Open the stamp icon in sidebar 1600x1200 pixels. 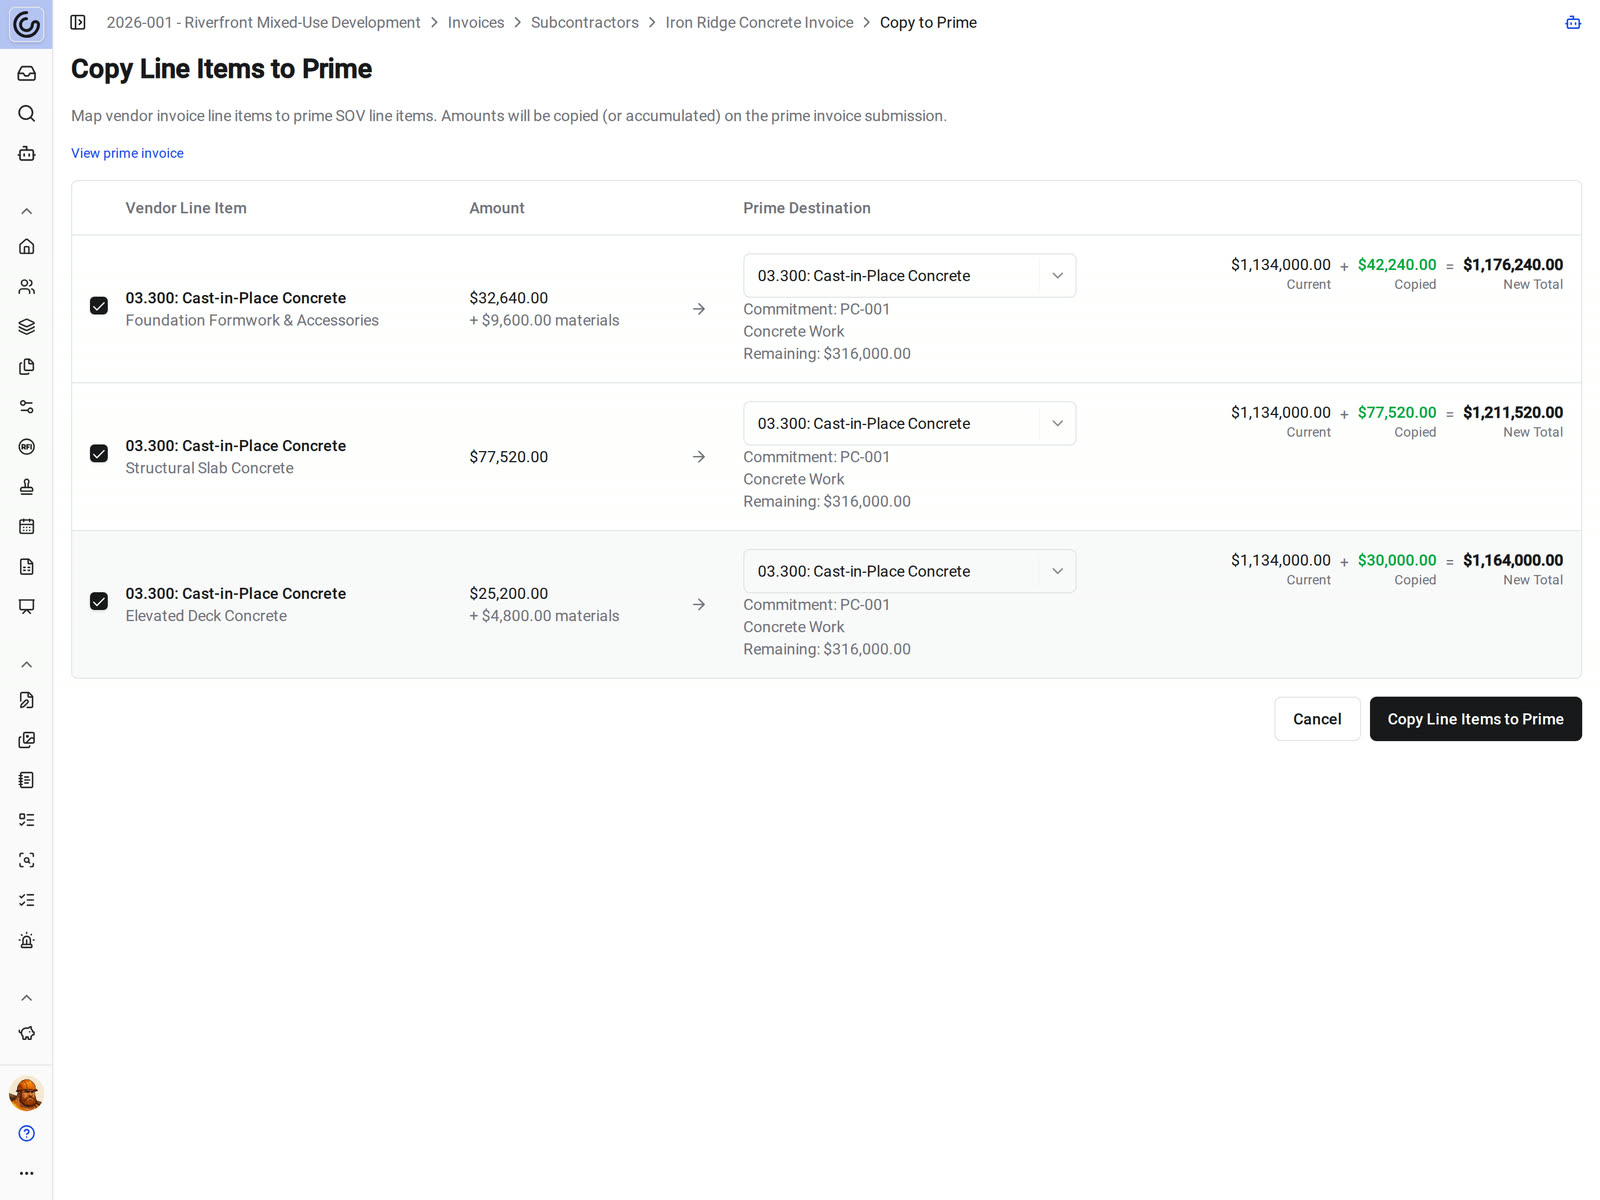[x=27, y=486]
